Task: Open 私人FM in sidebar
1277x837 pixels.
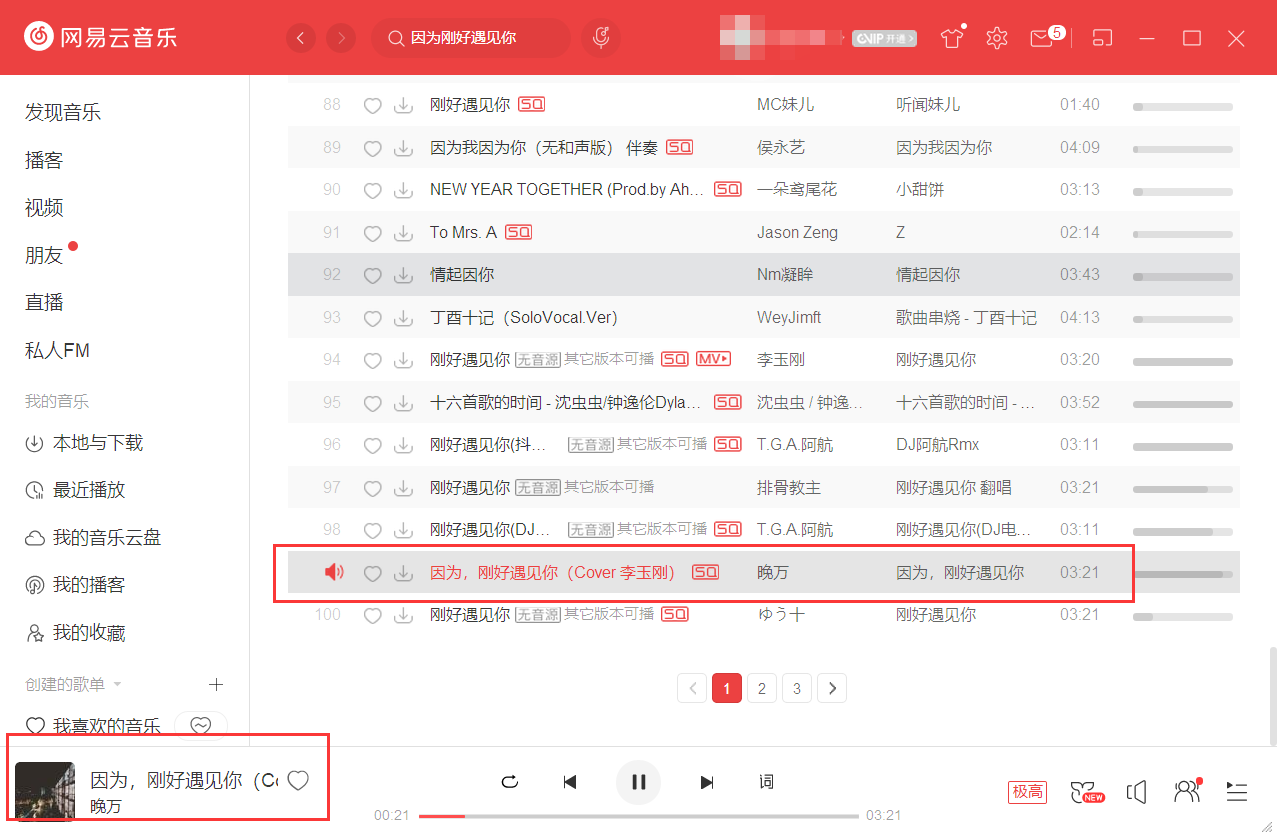Action: coord(58,350)
